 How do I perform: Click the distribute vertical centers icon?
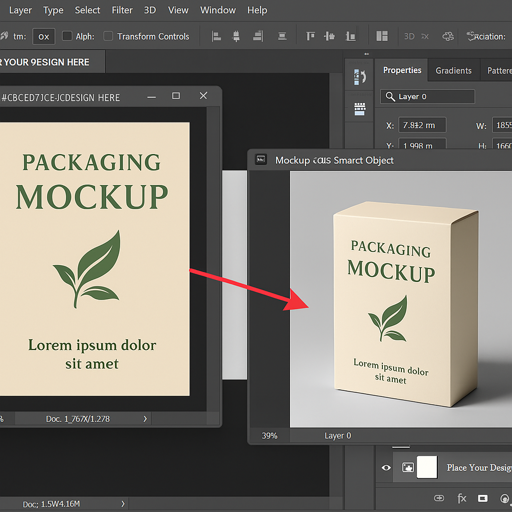click(282, 36)
